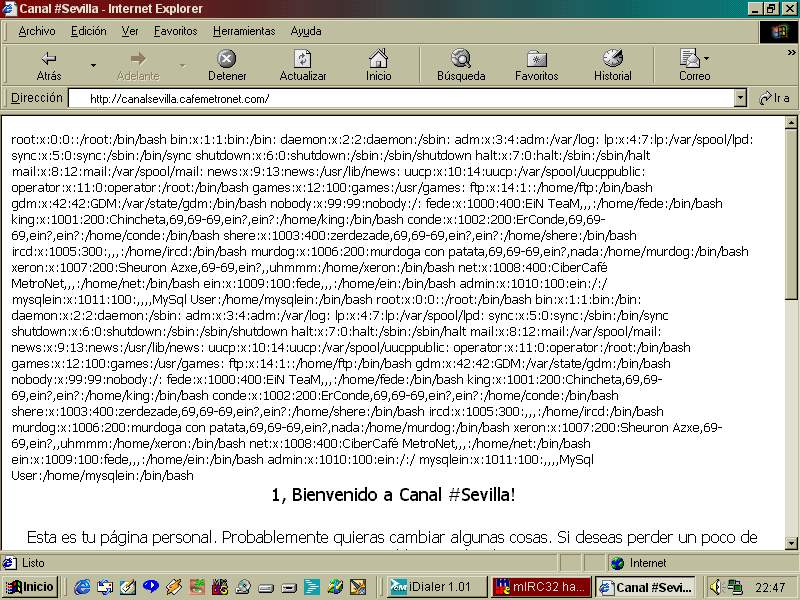This screenshot has width=800, height=600.
Task: Expand the Correo dropdown arrow
Action: pyautogui.click(x=707, y=58)
